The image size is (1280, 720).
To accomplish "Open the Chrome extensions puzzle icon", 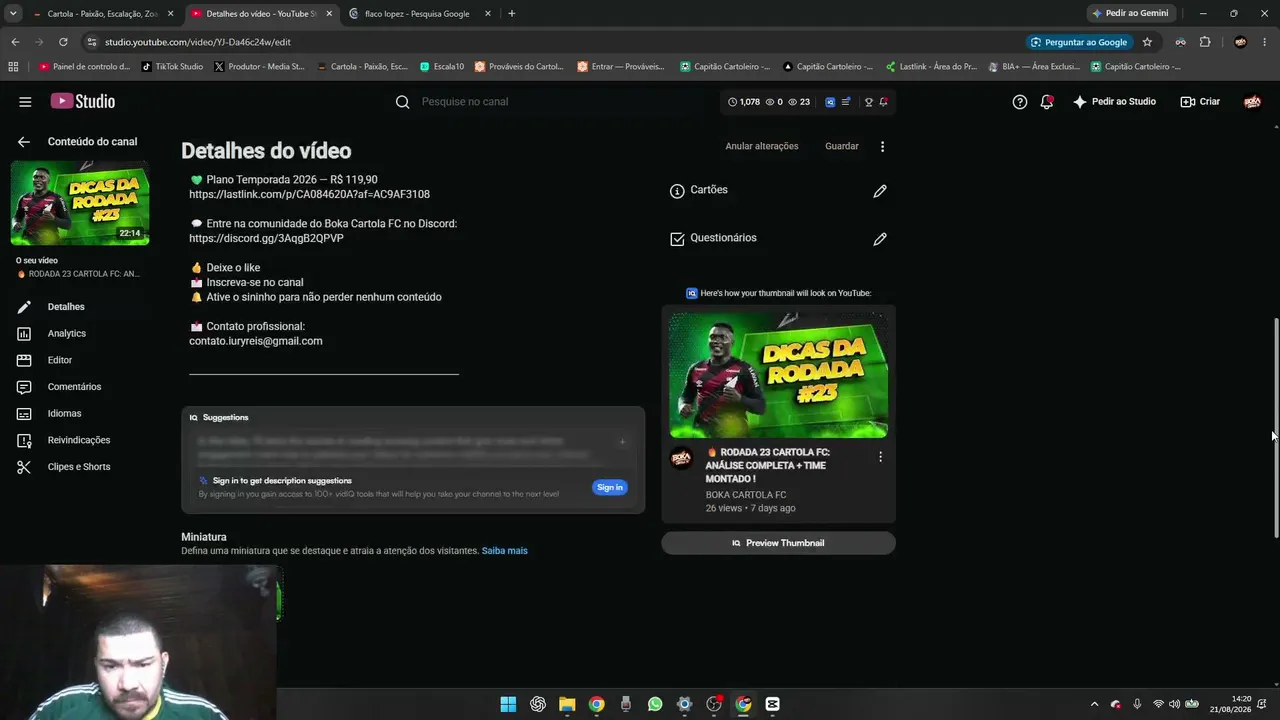I will [x=1205, y=42].
